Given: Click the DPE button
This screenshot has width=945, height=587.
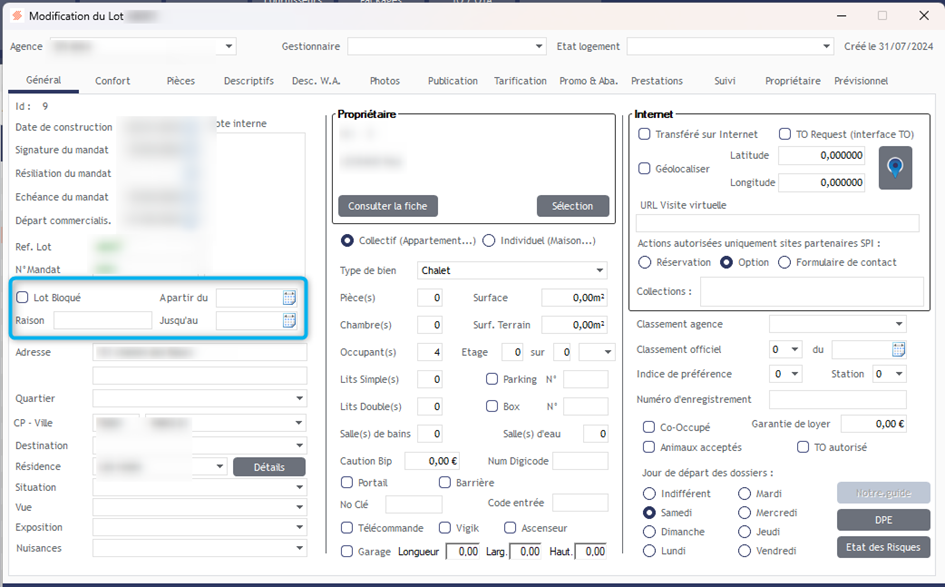Looking at the screenshot, I should [883, 520].
